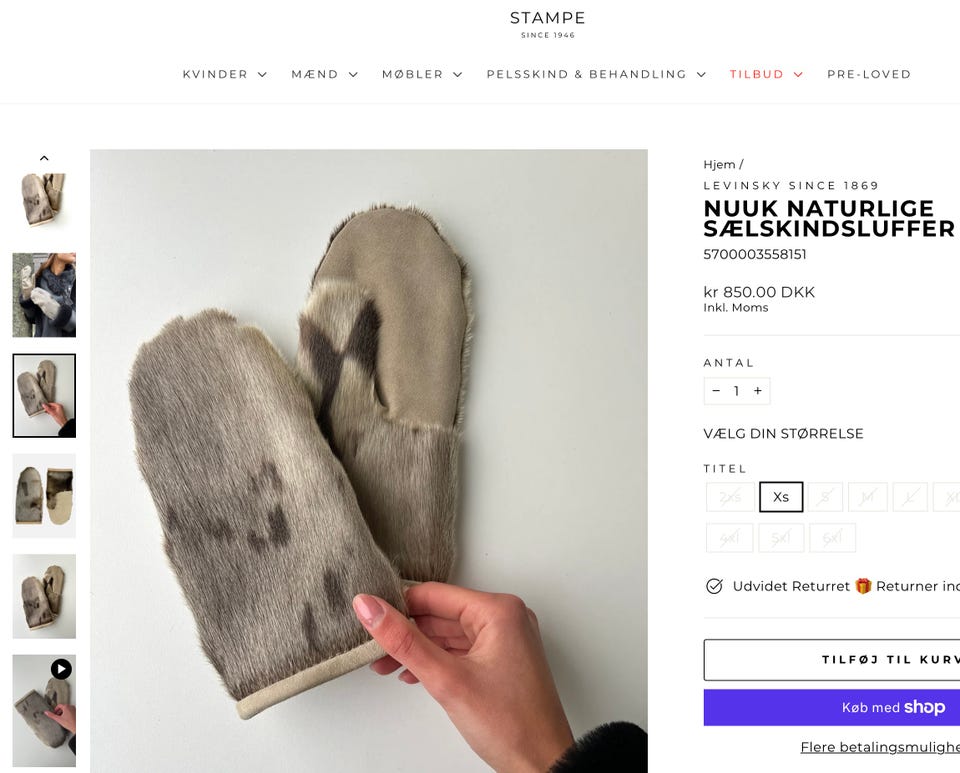
Task: Click the checkmark icon beside Udvidet Returret
Action: (x=714, y=586)
